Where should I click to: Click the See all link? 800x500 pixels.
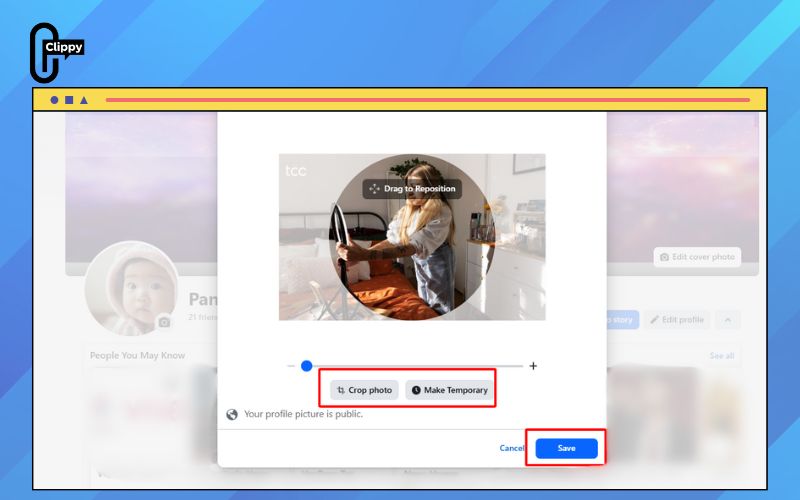point(721,356)
